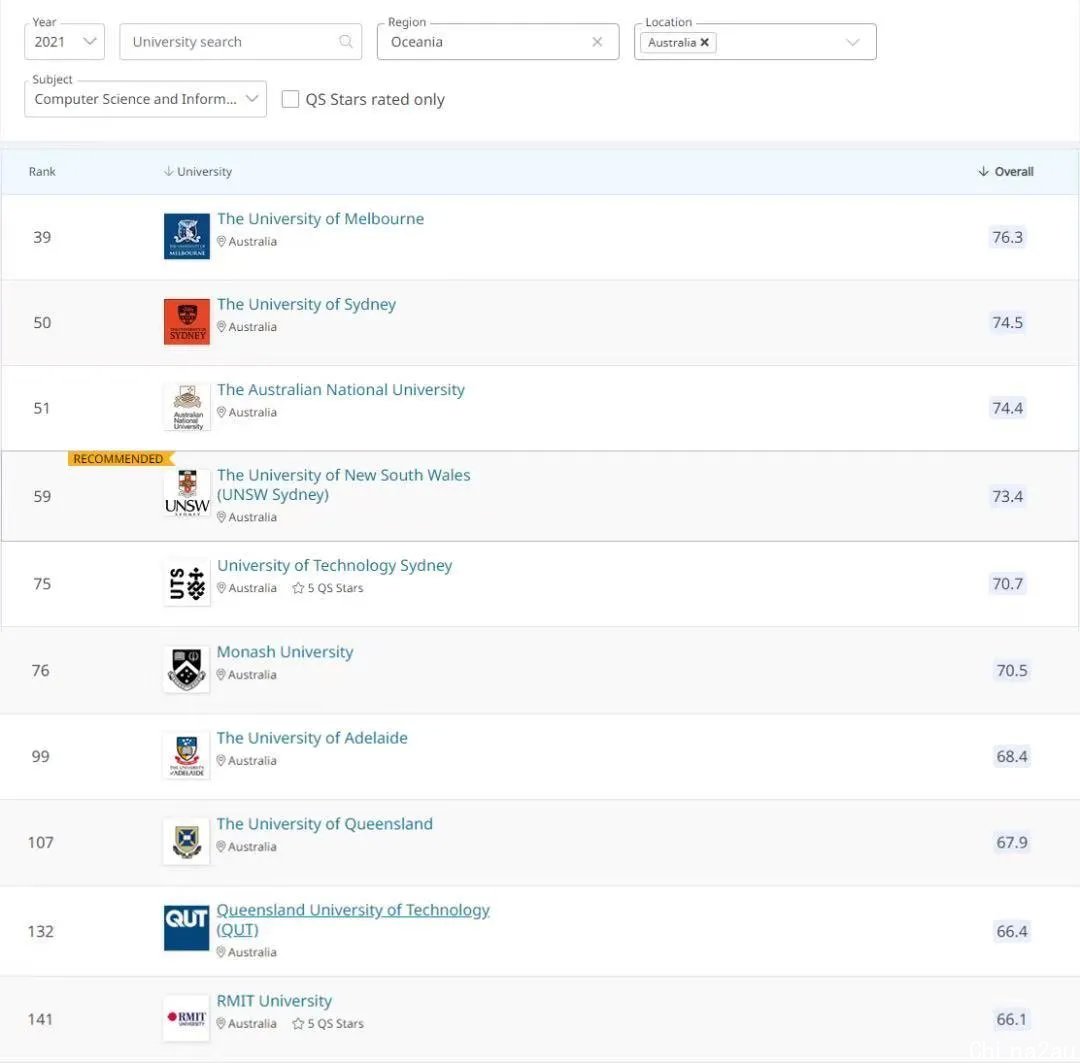Remove the Australia location tag
Viewport: 1080px width, 1063px height.
pyautogui.click(x=705, y=42)
